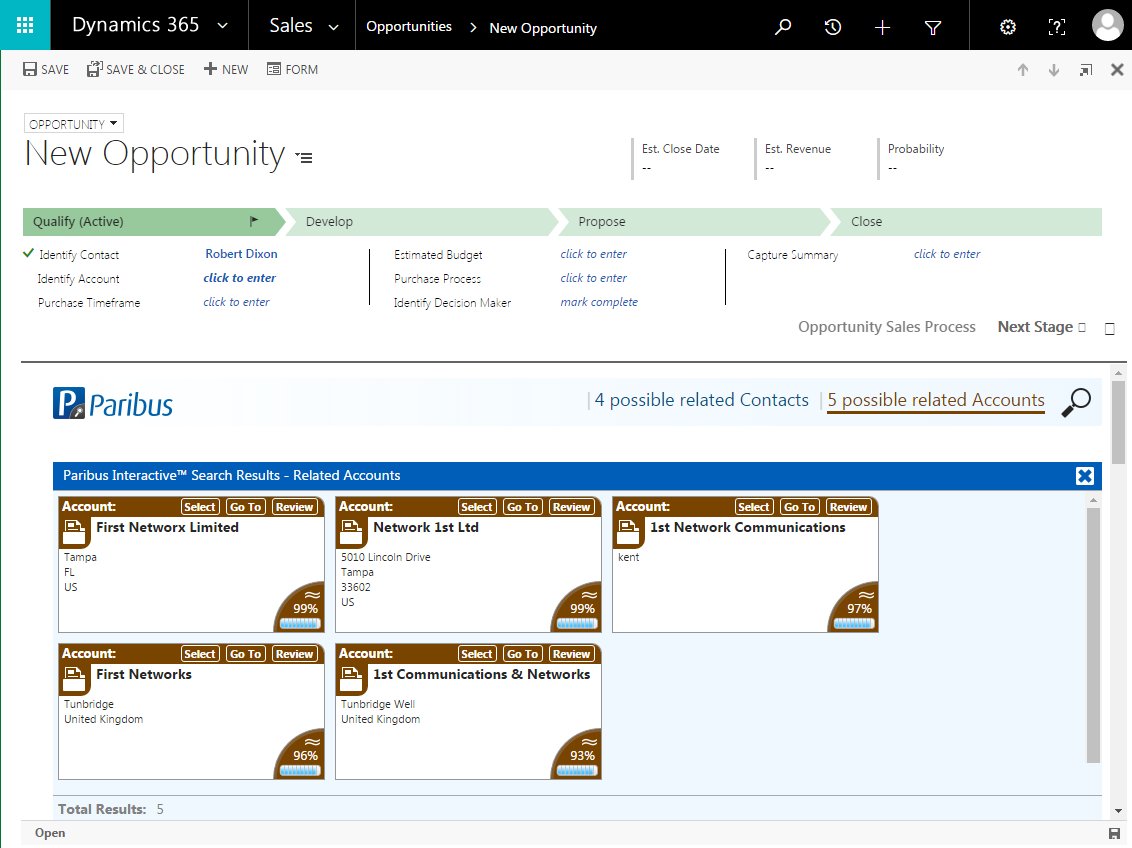The height and width of the screenshot is (848, 1132).
Task: Select the Close stage
Action: pos(967,222)
